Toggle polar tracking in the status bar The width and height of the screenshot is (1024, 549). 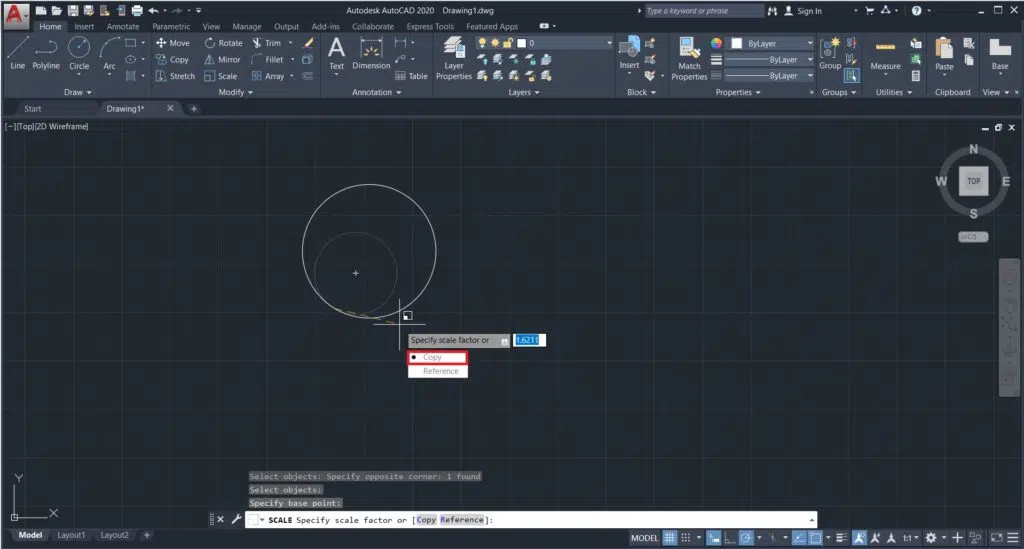(746, 538)
